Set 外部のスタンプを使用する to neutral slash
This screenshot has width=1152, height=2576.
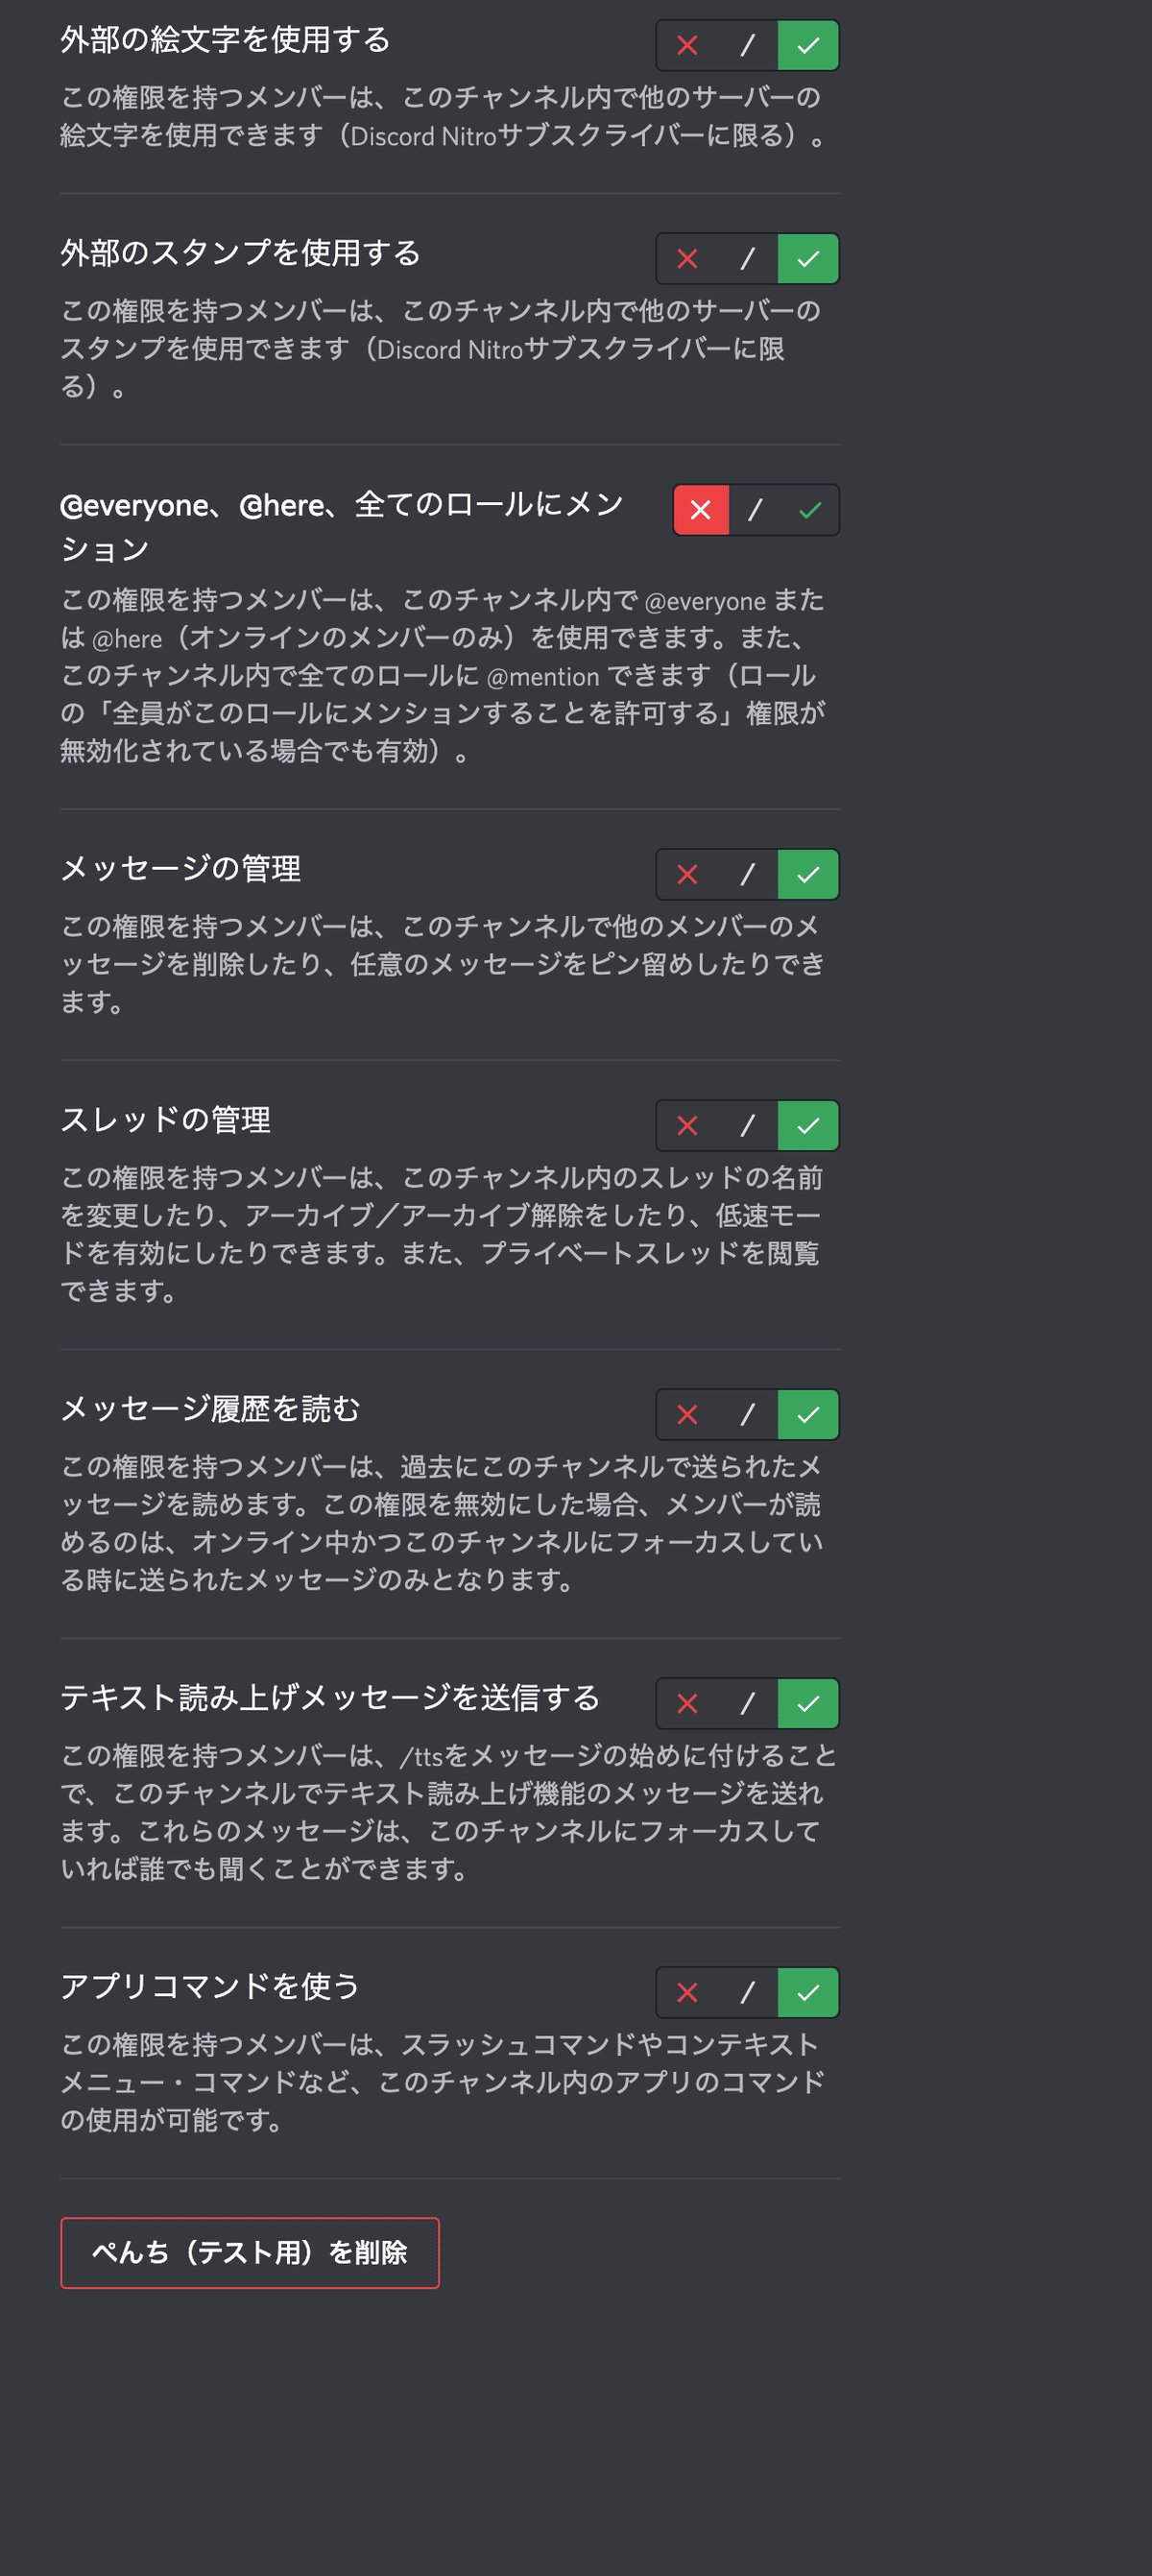click(747, 258)
